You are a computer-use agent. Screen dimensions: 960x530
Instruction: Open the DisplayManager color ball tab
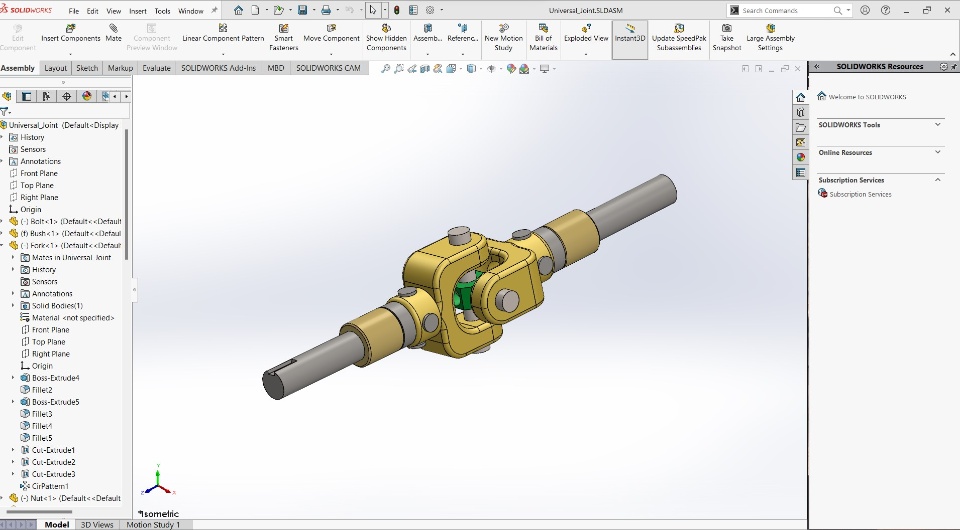tap(87, 96)
